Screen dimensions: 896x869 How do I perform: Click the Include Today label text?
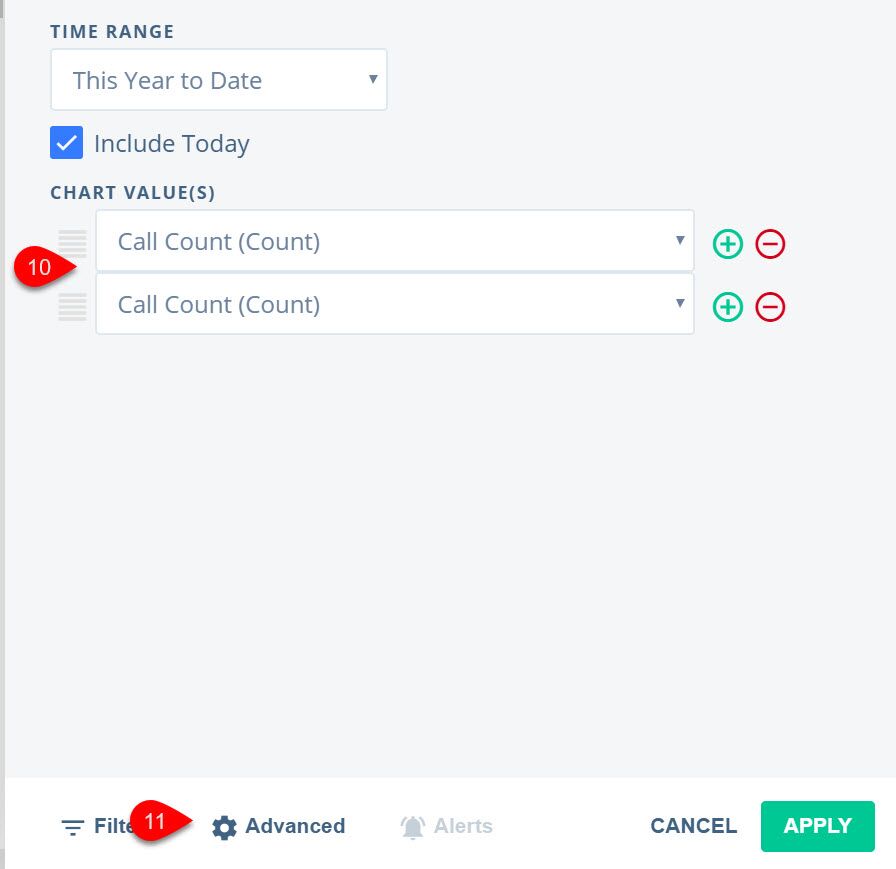[x=171, y=144]
